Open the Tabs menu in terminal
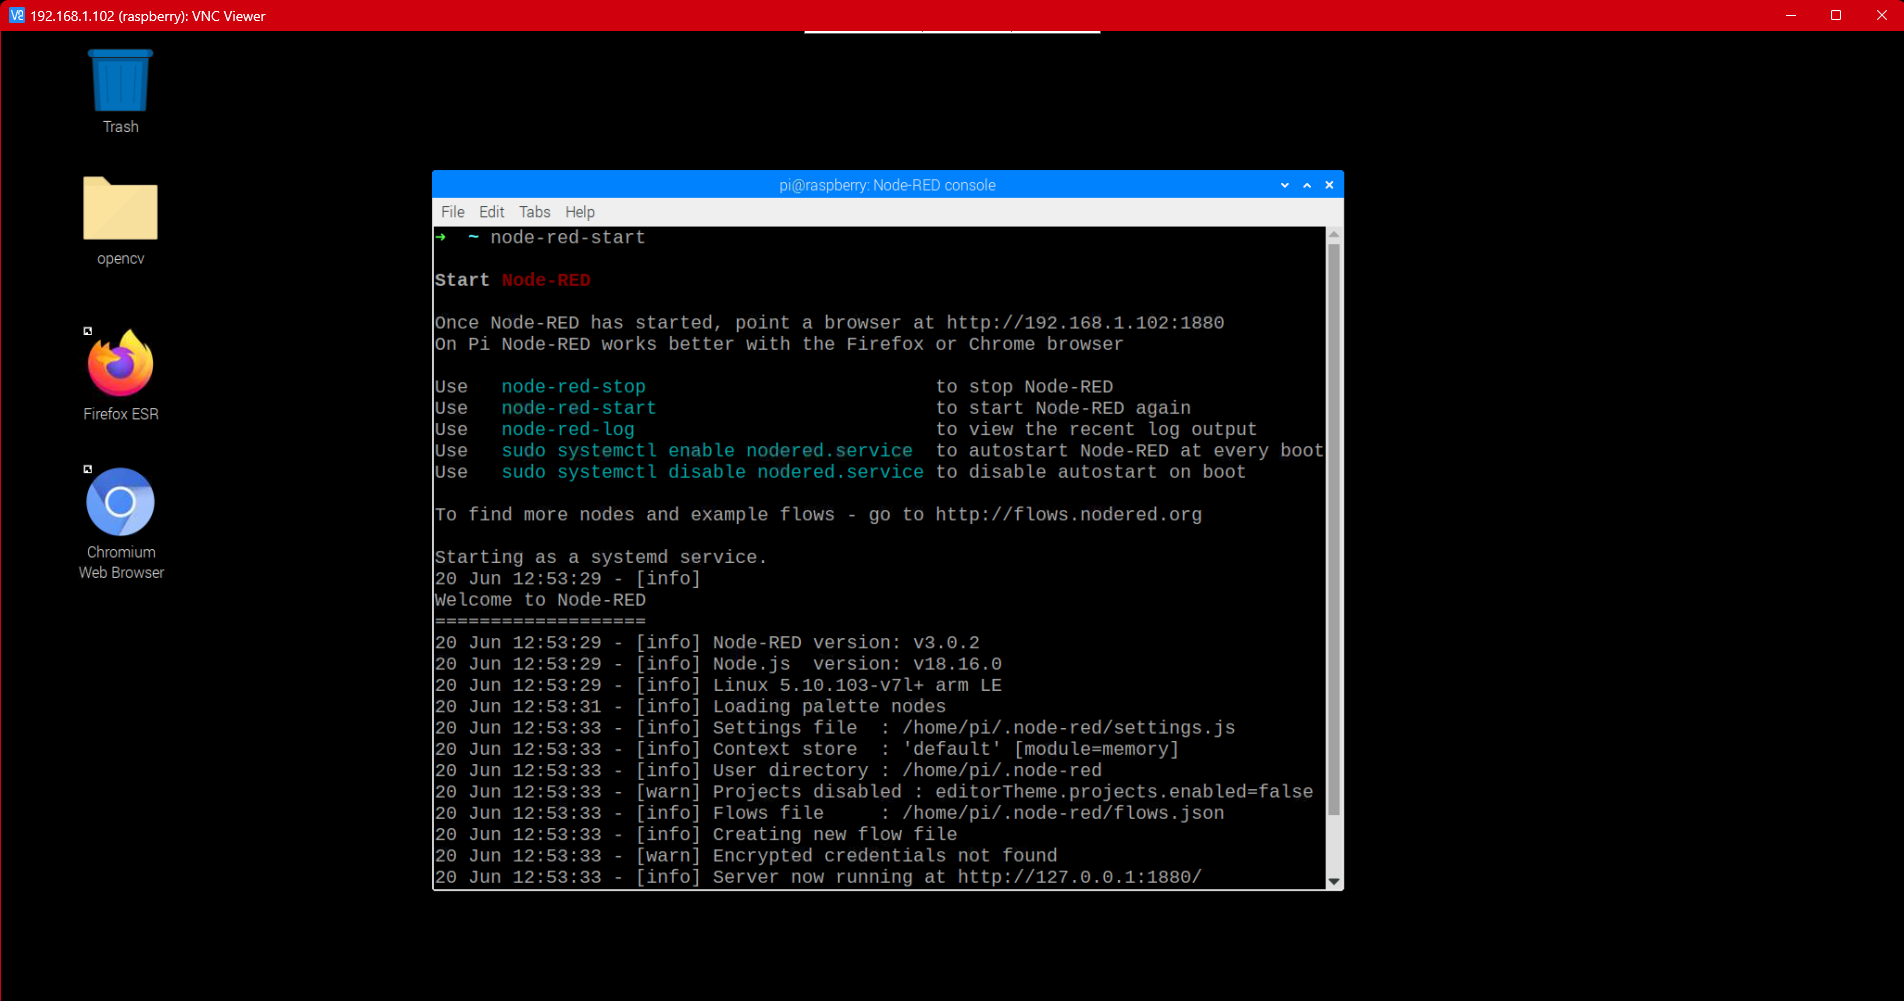Viewport: 1904px width, 1001px height. coord(534,212)
